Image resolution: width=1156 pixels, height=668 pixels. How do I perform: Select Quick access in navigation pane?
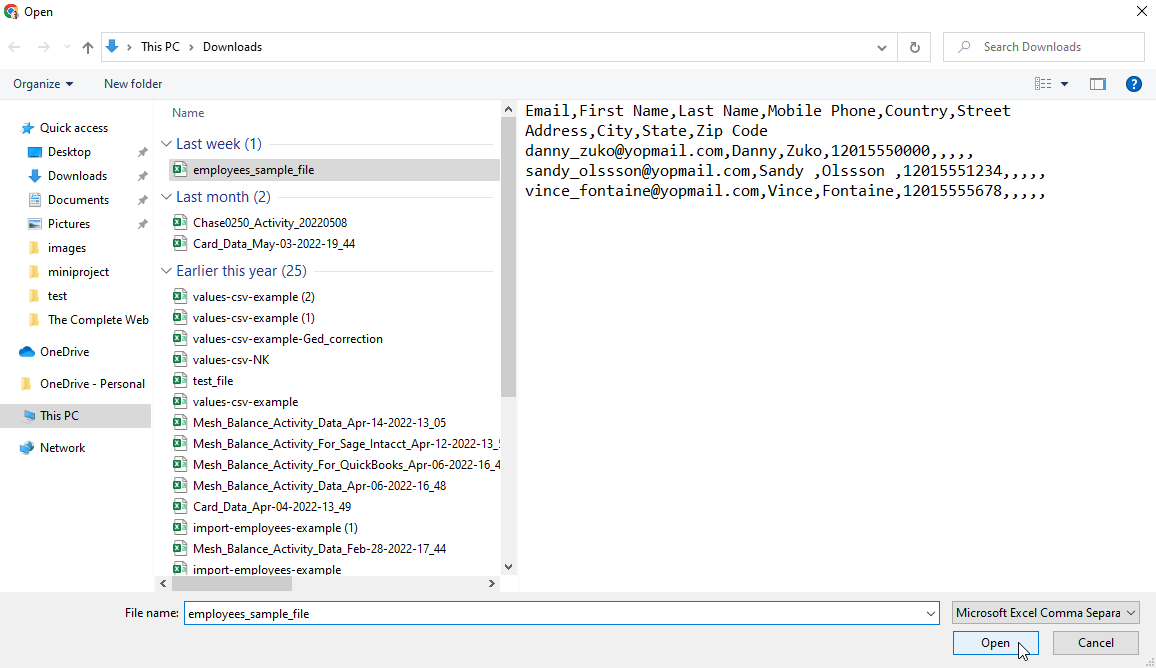[74, 128]
